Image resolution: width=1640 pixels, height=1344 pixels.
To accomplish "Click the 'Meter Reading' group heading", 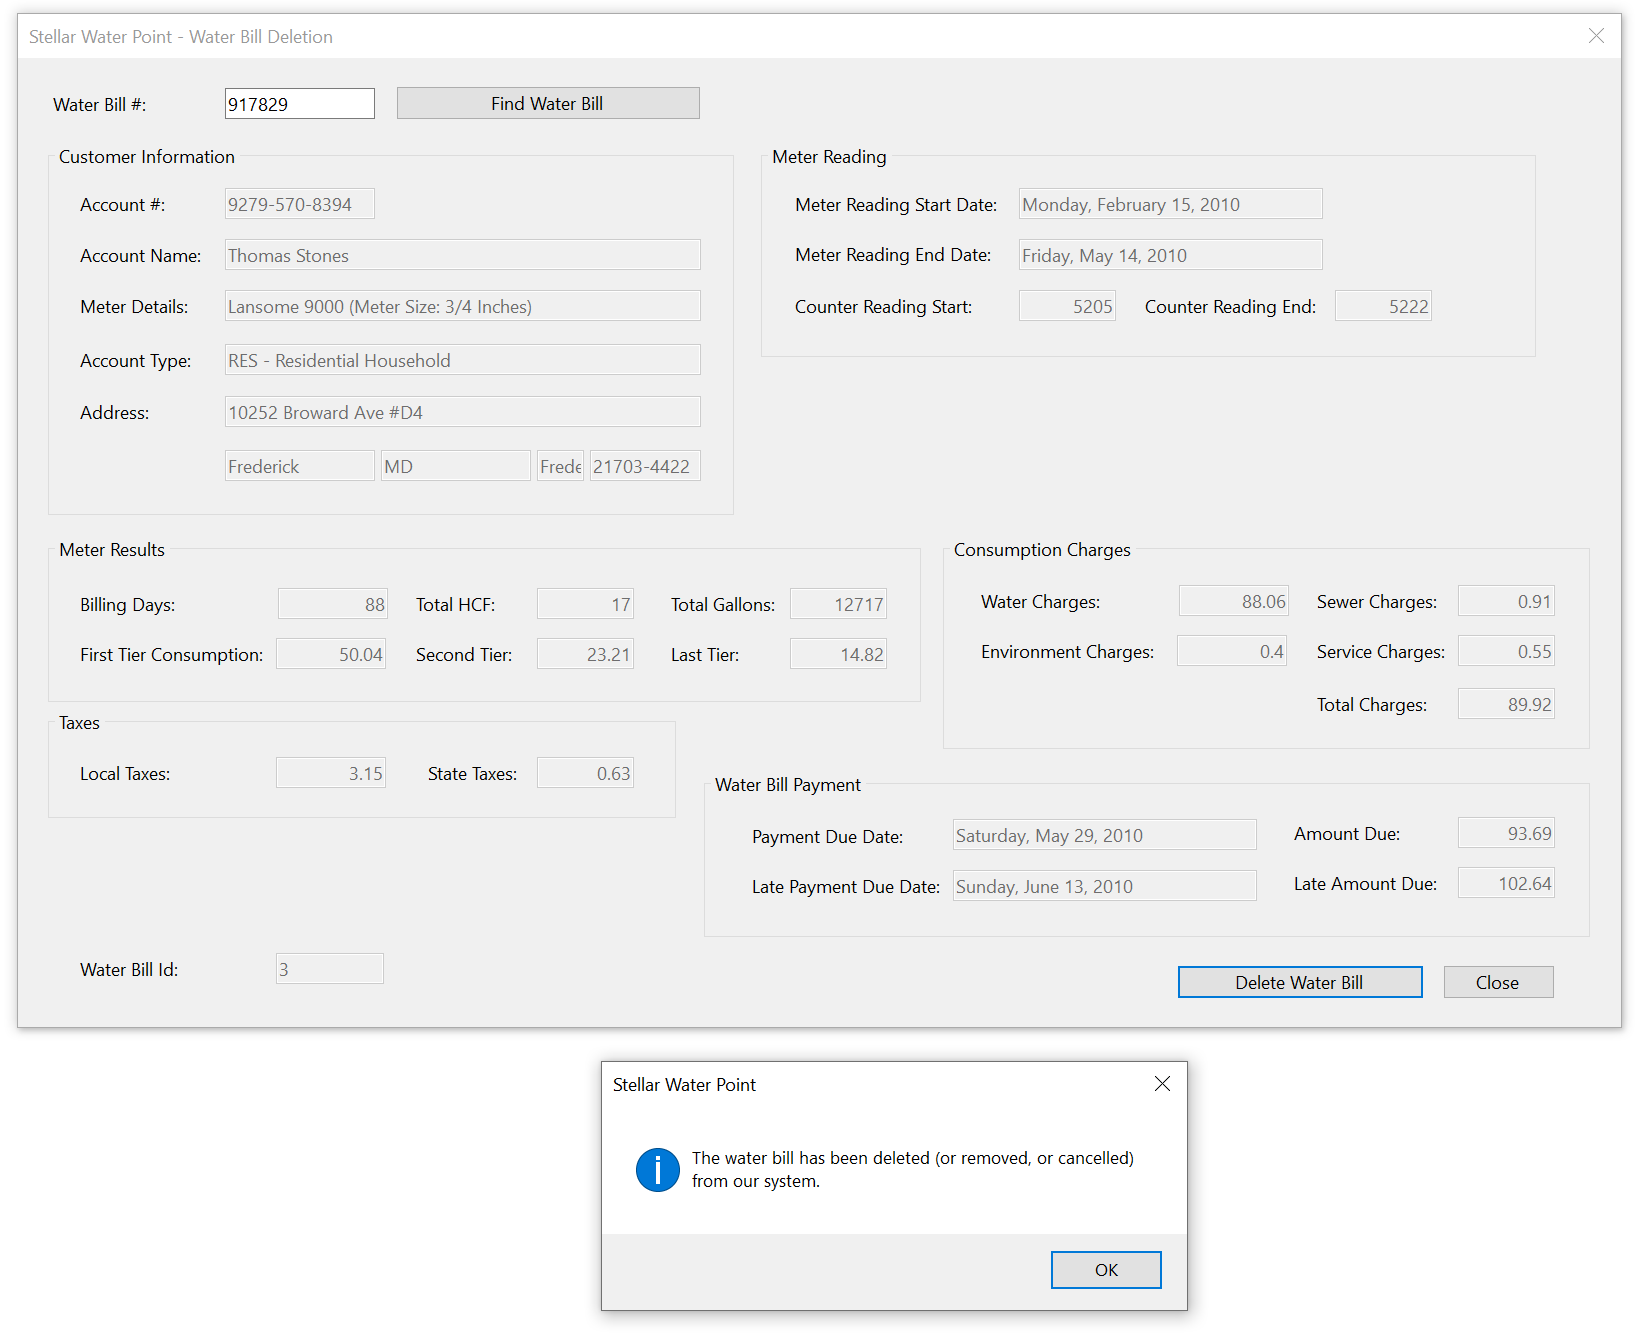I will [x=829, y=157].
